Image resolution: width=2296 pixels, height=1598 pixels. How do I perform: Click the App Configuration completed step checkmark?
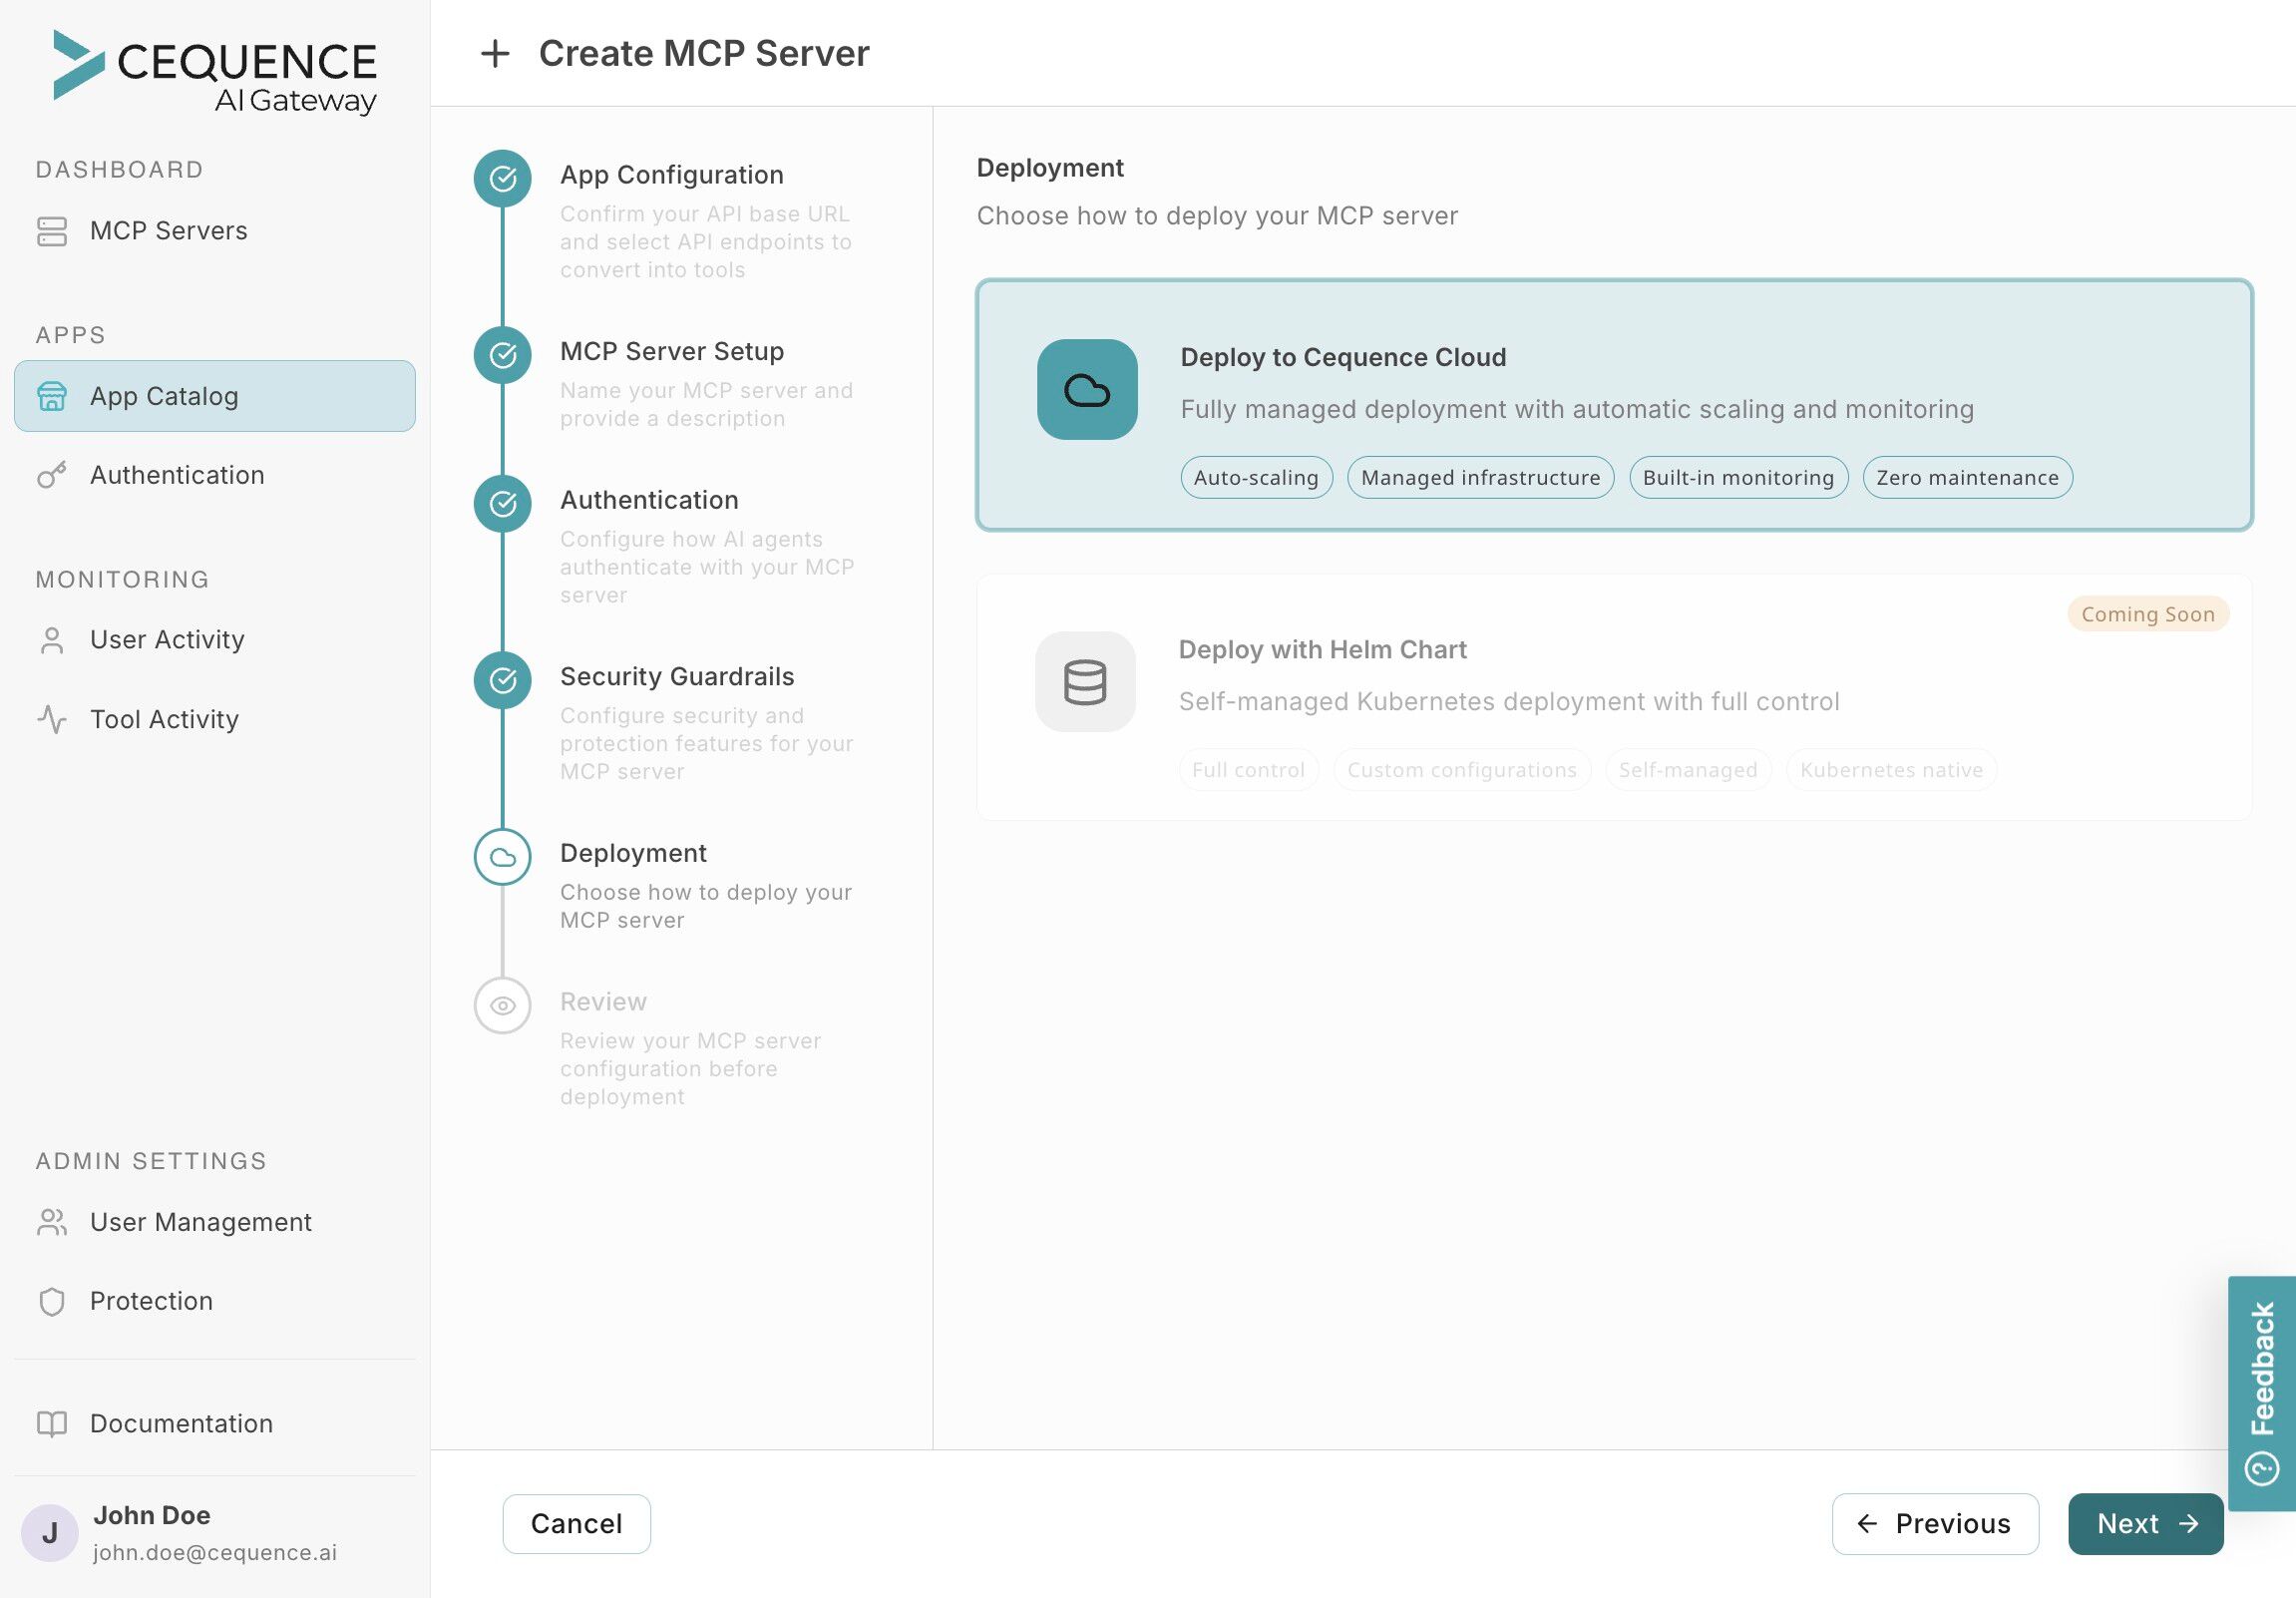click(502, 178)
